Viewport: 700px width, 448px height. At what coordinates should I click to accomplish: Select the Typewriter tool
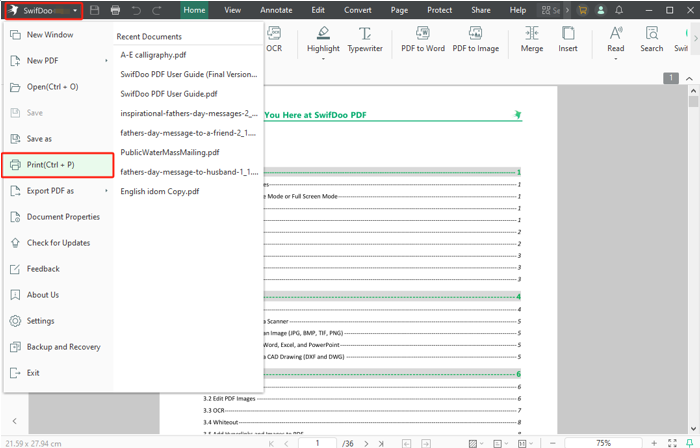tap(365, 40)
